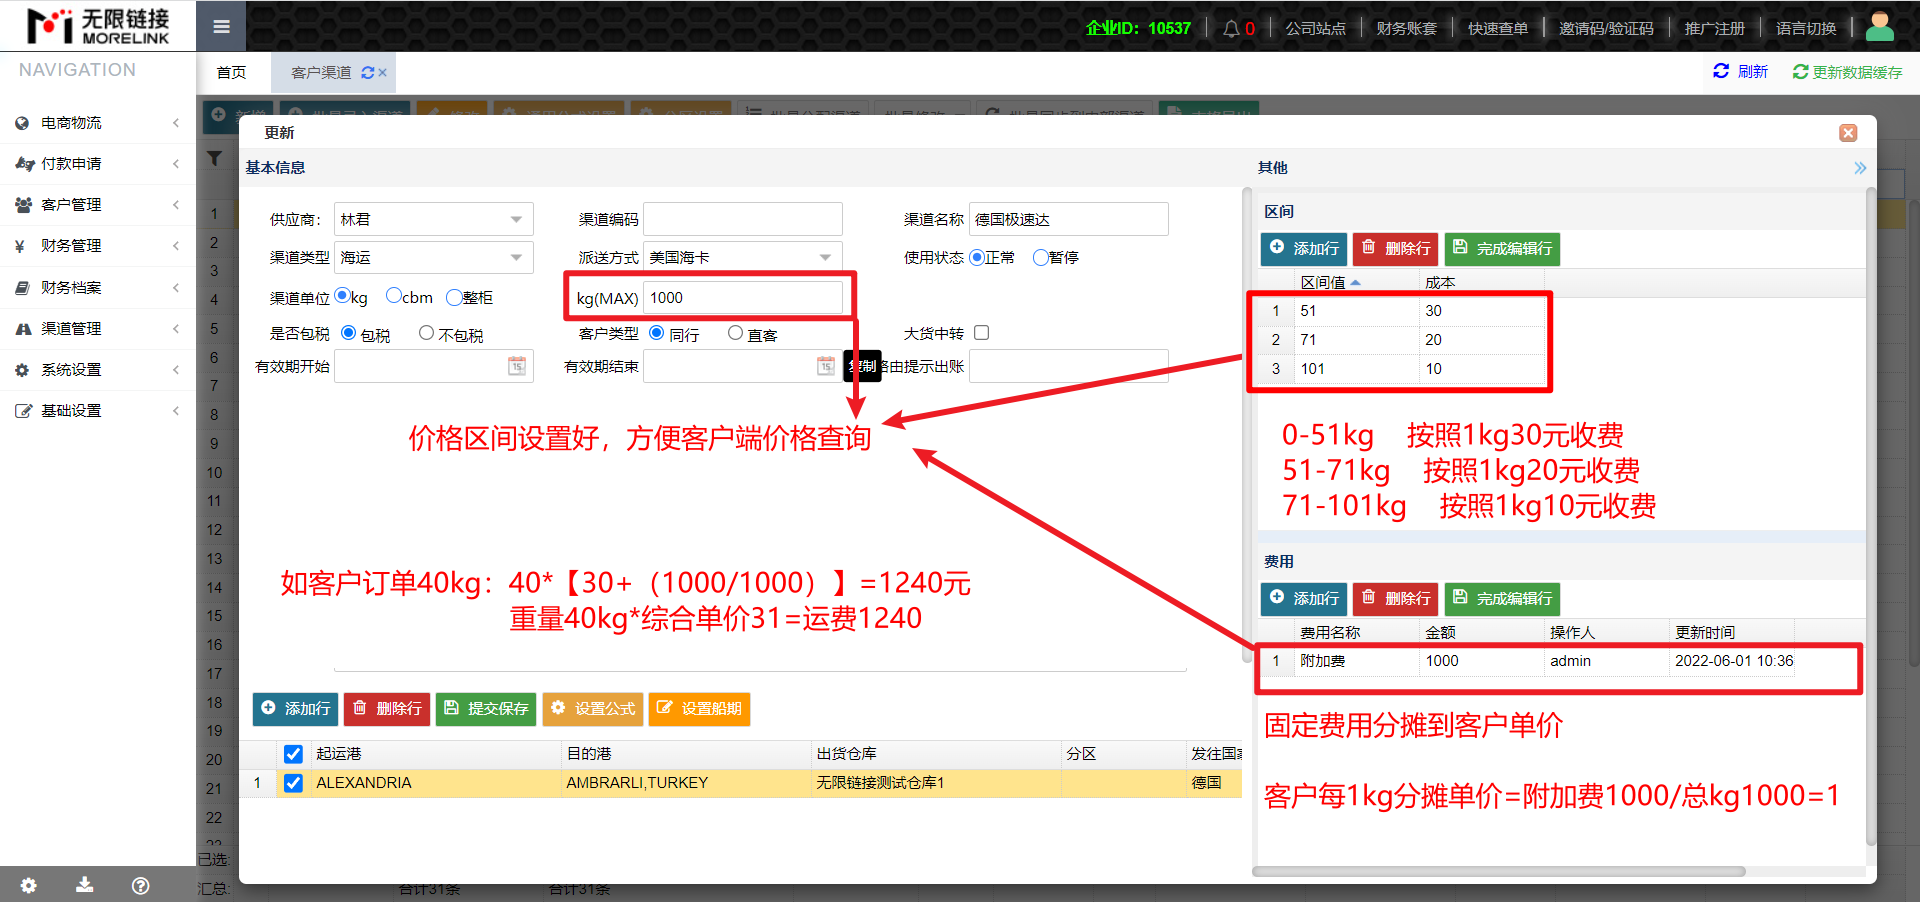Viewport: 1920px width, 902px height.
Task: Click 更新数据缓存 button
Action: point(1847,72)
